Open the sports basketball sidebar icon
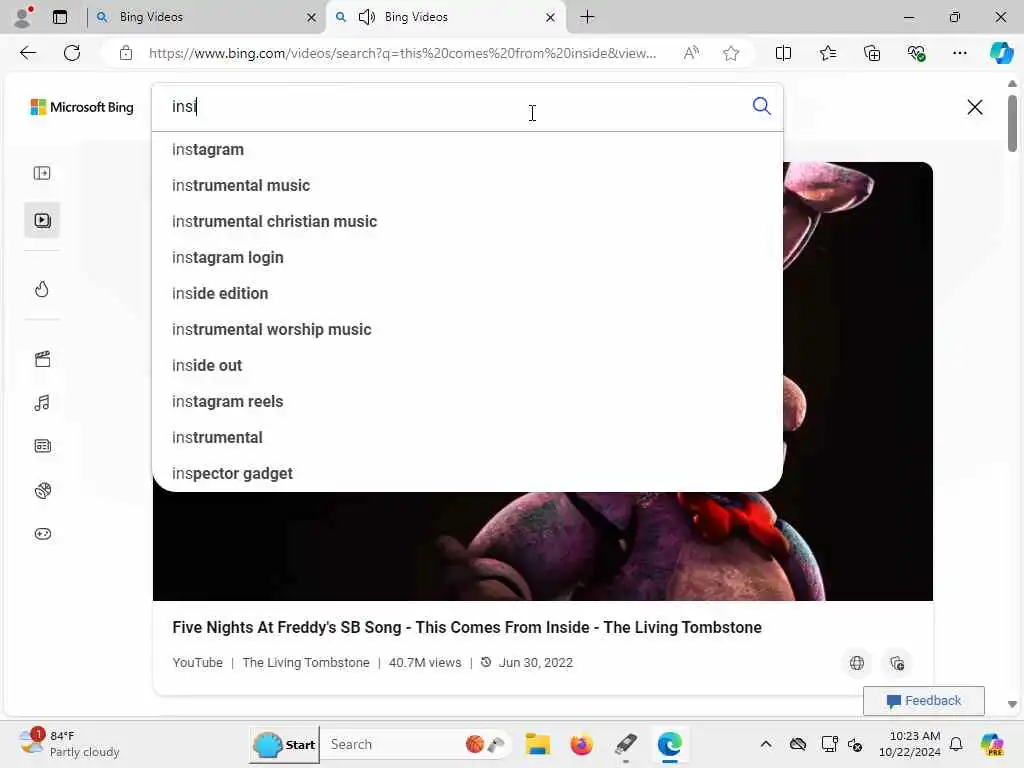Viewport: 1024px width, 768px height. [x=42, y=490]
